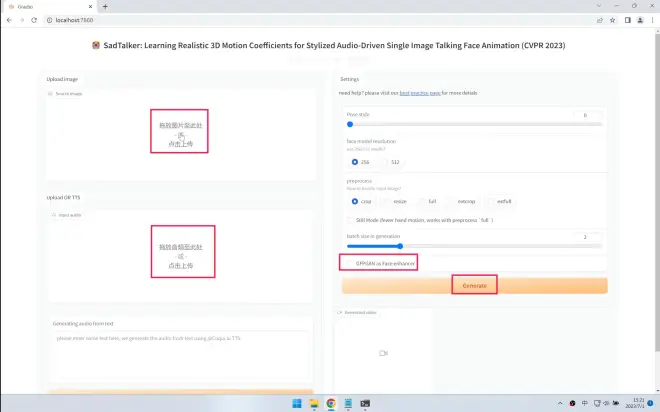Viewport: 660px width, 412px height.
Task: Click the Upload OR TTS tab label
Action: pyautogui.click(x=63, y=197)
